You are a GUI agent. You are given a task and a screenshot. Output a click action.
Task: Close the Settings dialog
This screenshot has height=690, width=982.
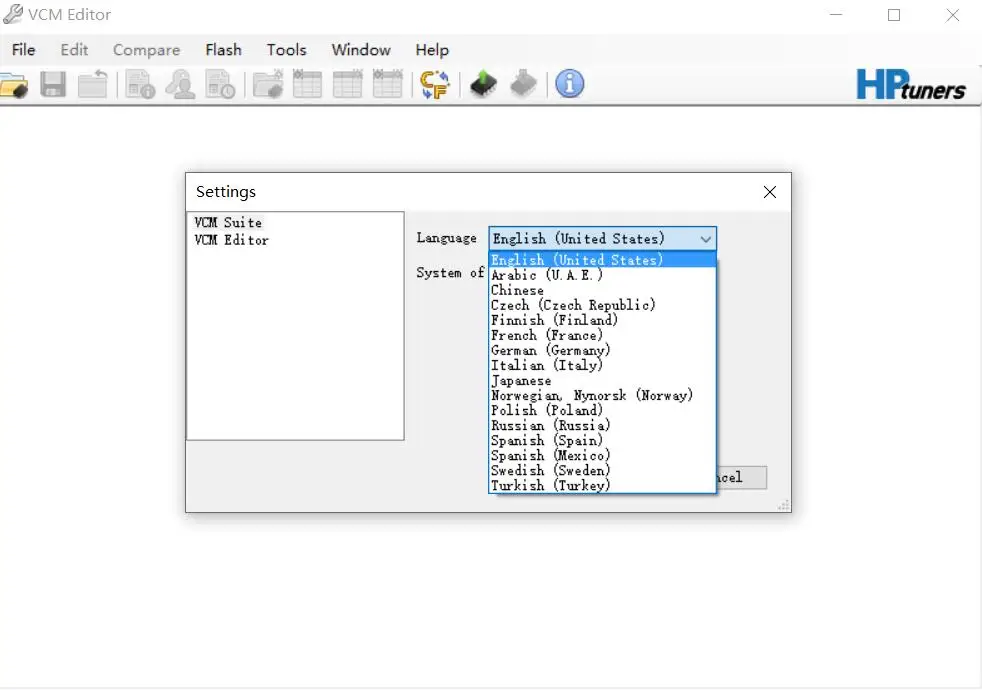pos(770,192)
